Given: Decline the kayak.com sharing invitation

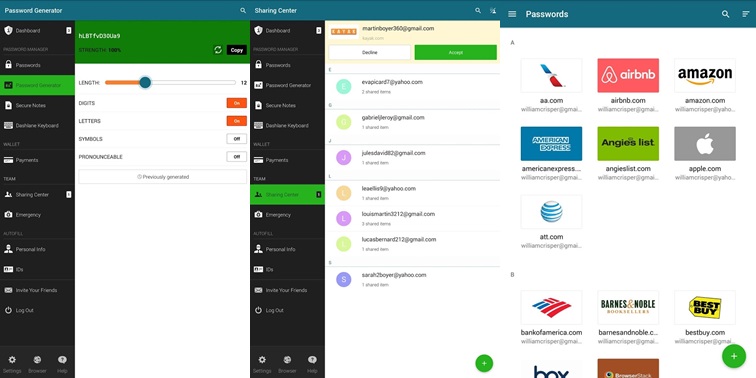Looking at the screenshot, I should click(370, 53).
